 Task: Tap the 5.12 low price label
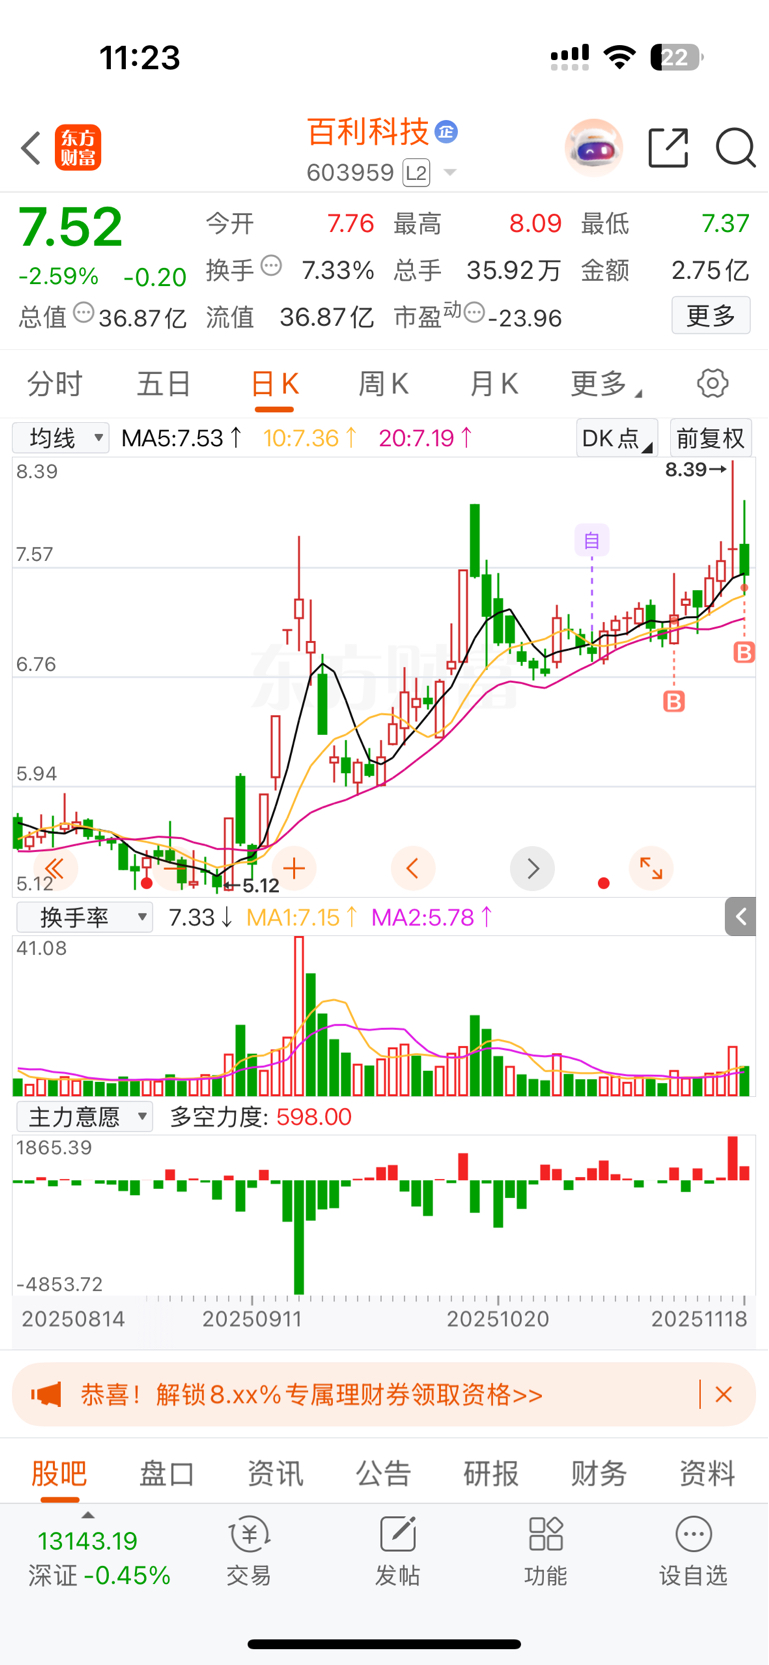click(253, 886)
